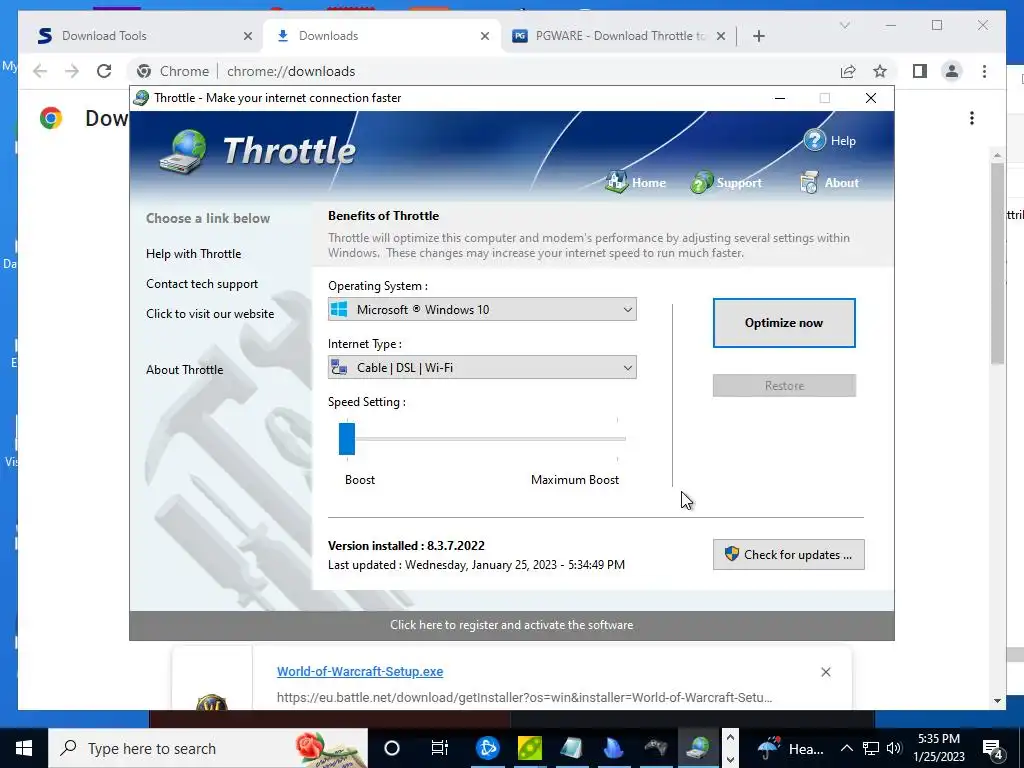
Task: Open Help via the question mark icon
Action: point(814,140)
